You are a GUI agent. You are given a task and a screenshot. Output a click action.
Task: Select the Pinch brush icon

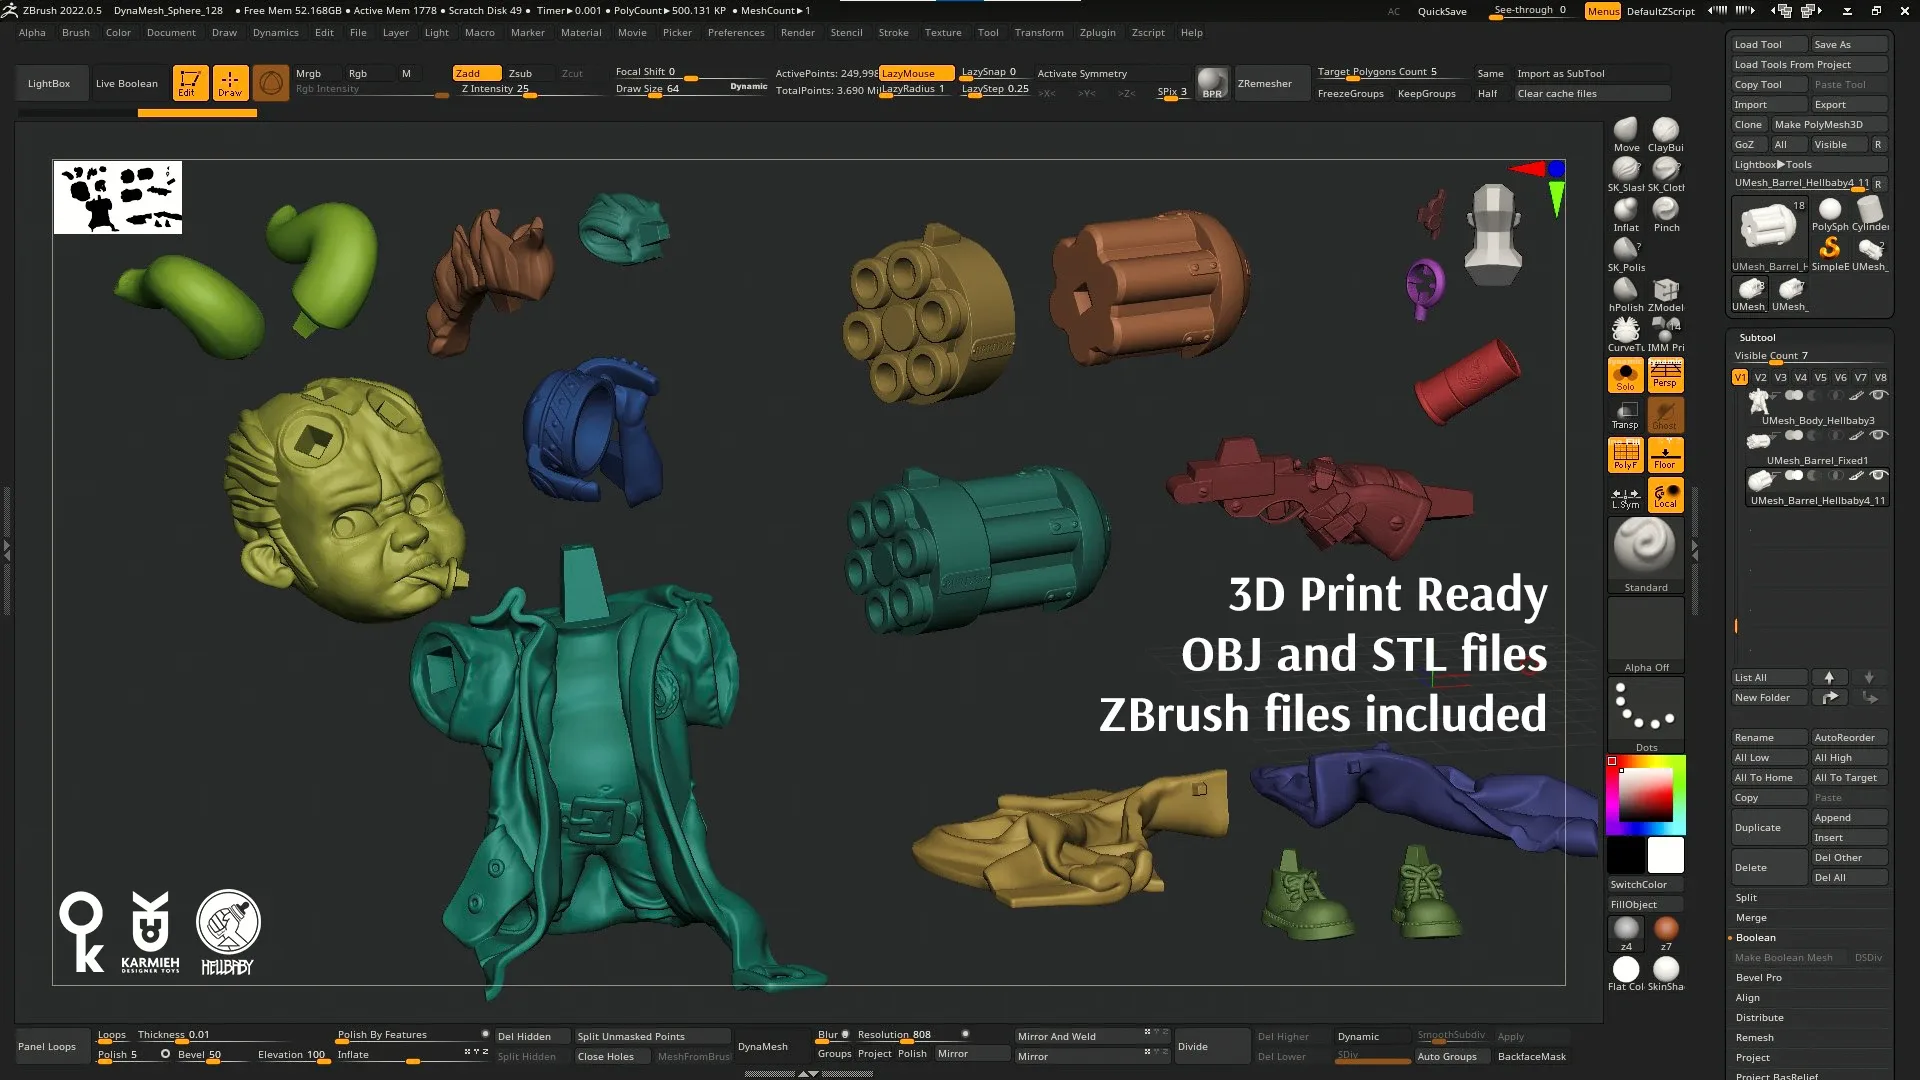point(1665,211)
